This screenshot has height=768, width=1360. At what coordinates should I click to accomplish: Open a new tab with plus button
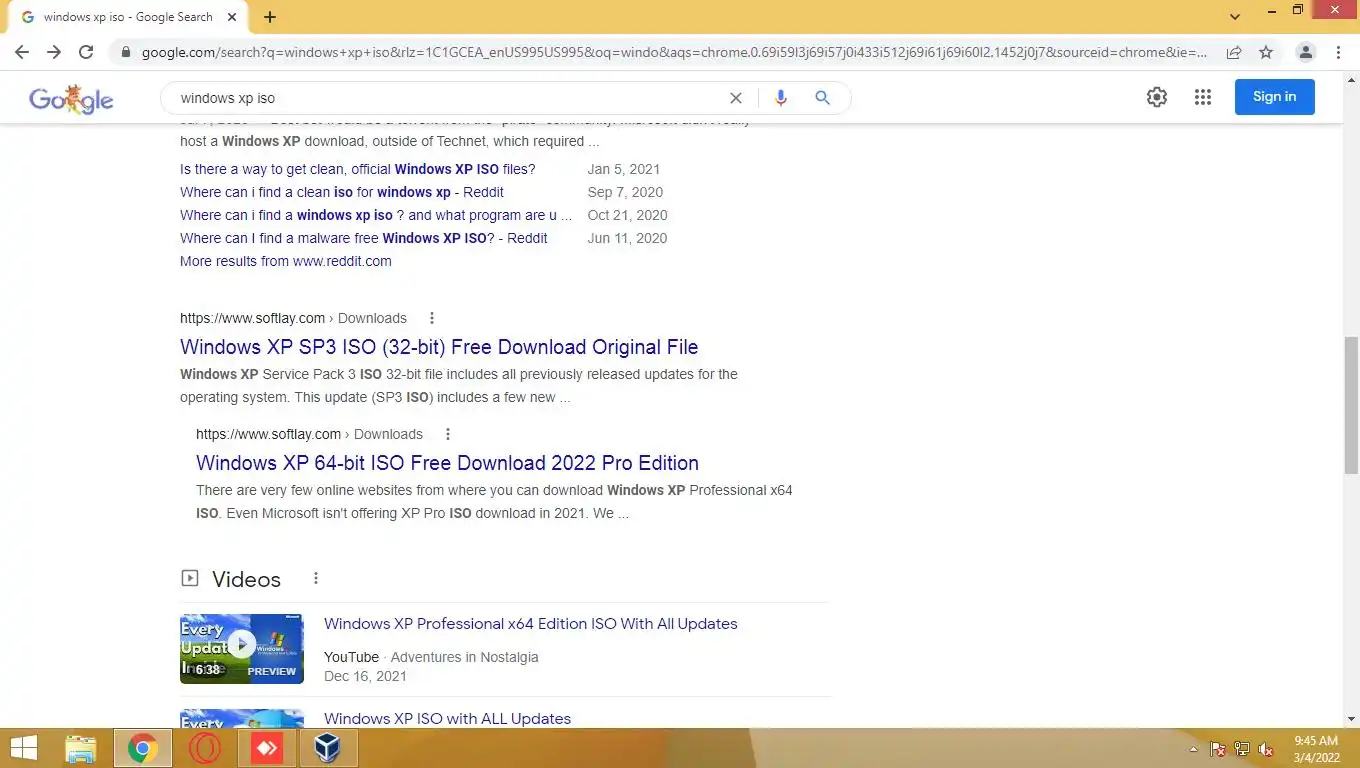point(270,17)
